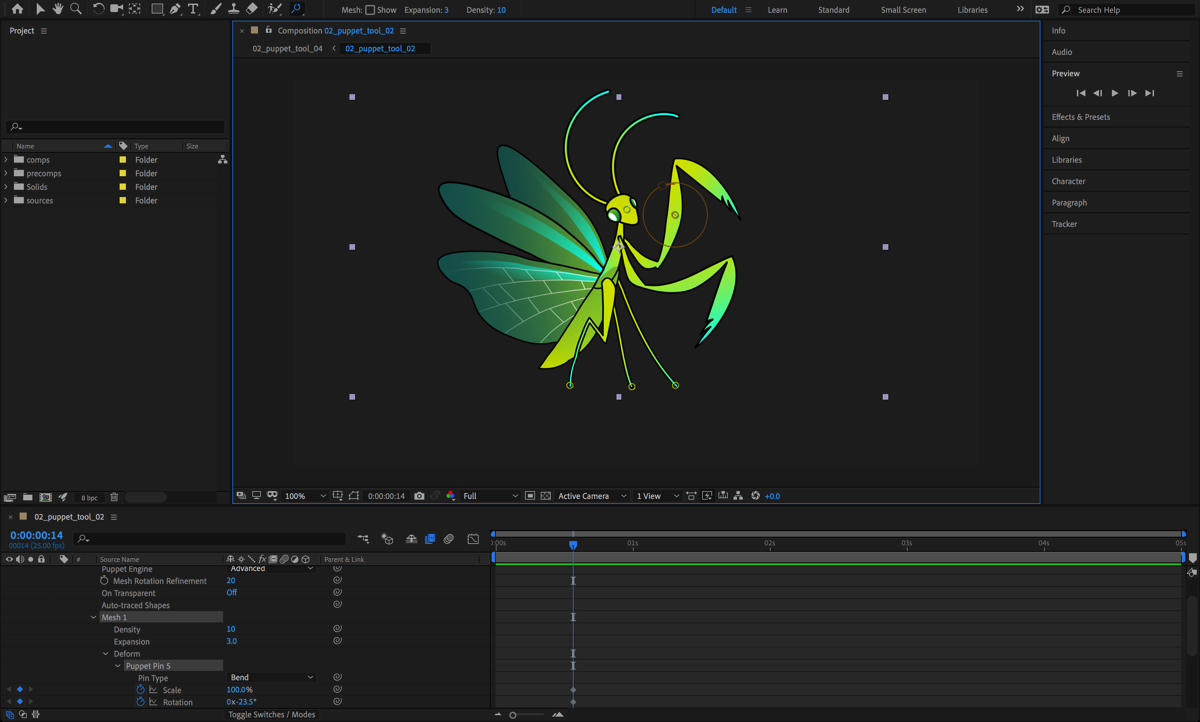Image resolution: width=1200 pixels, height=722 pixels.
Task: Open the resolution dropdown showing Full
Action: (x=490, y=496)
